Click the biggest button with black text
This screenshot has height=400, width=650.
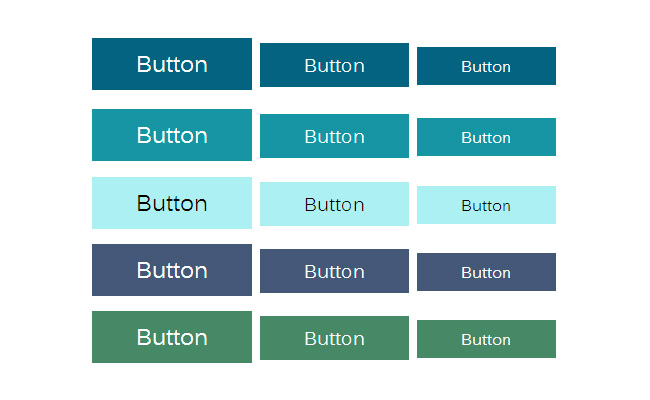pos(172,203)
